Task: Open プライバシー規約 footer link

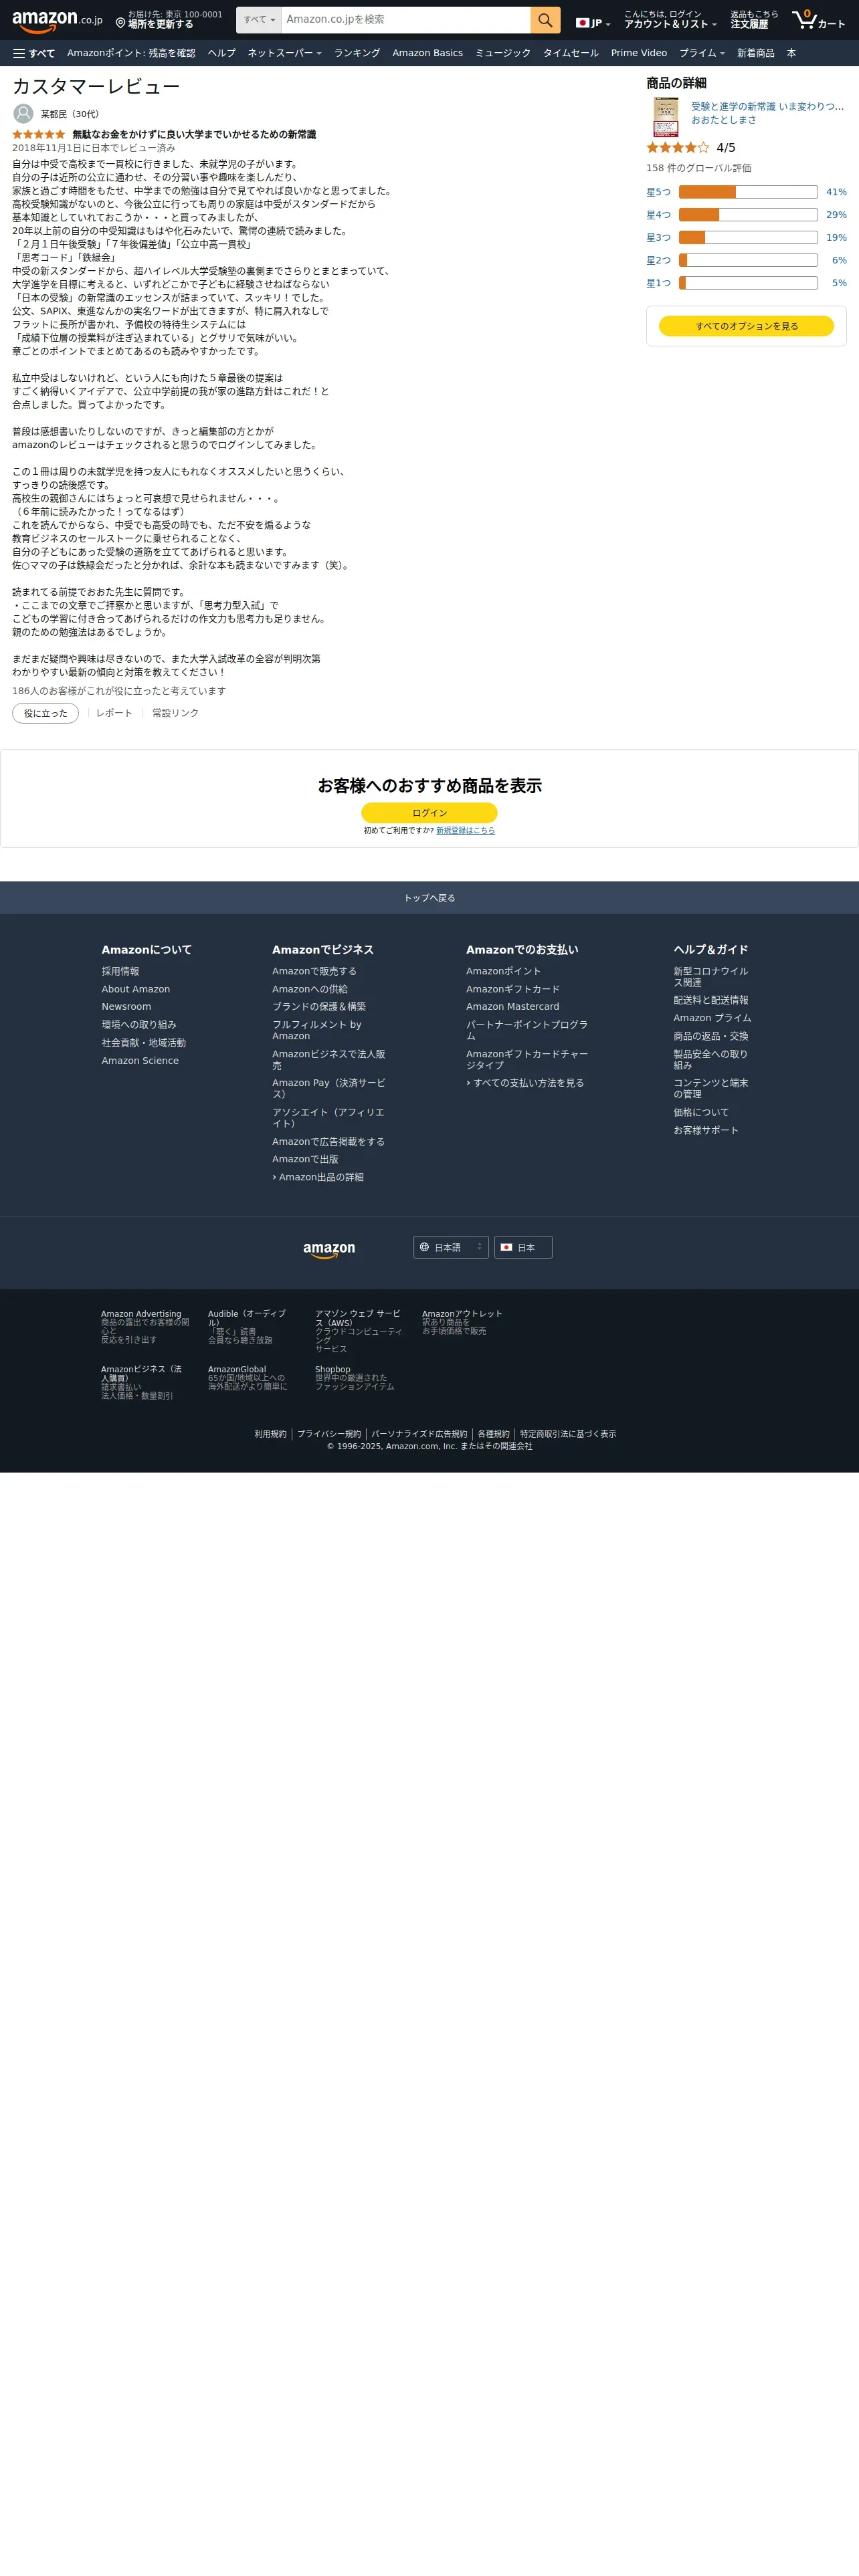Action: pos(329,1434)
